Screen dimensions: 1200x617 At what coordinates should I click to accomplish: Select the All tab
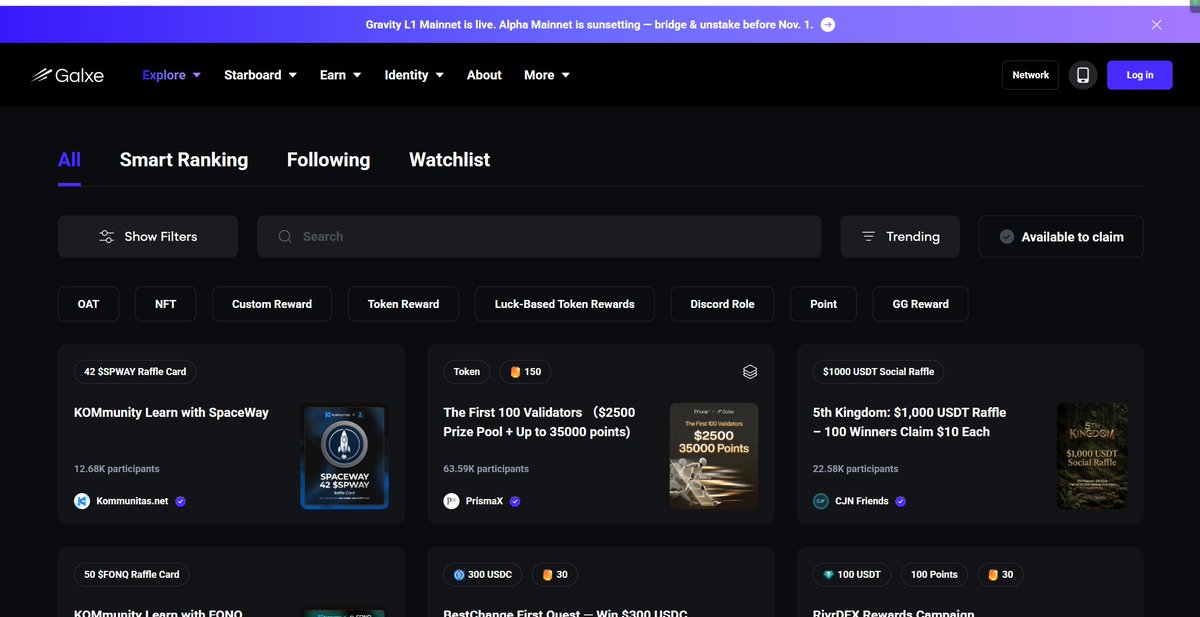(x=69, y=160)
